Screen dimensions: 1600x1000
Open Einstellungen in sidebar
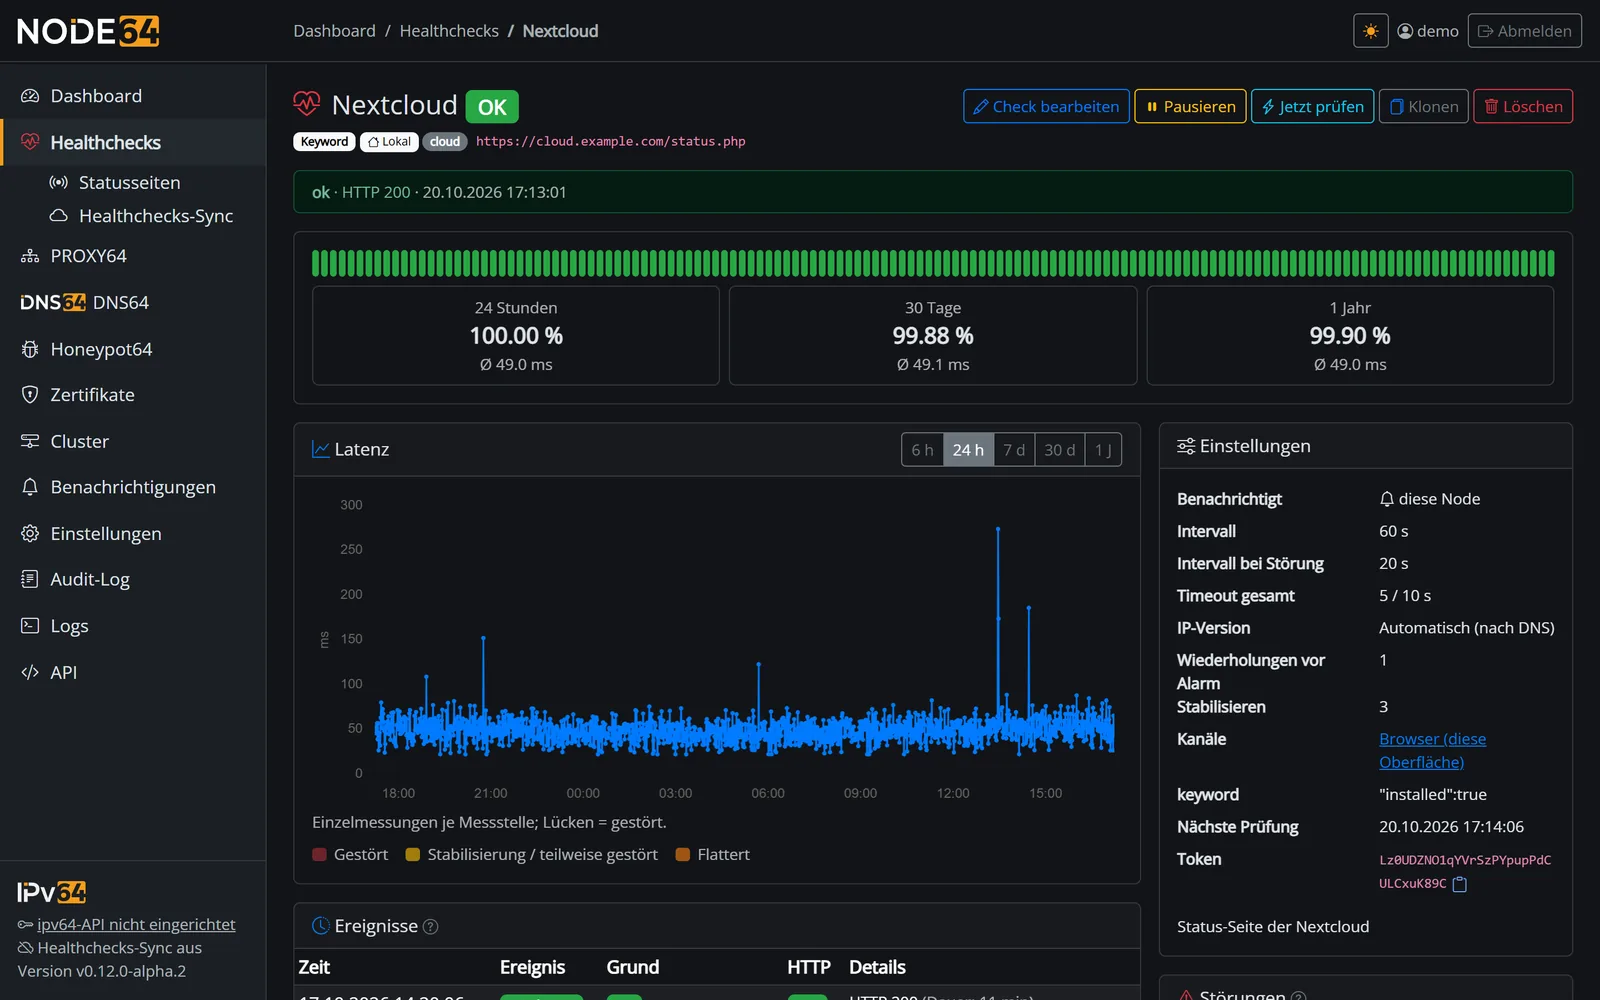[133, 534]
